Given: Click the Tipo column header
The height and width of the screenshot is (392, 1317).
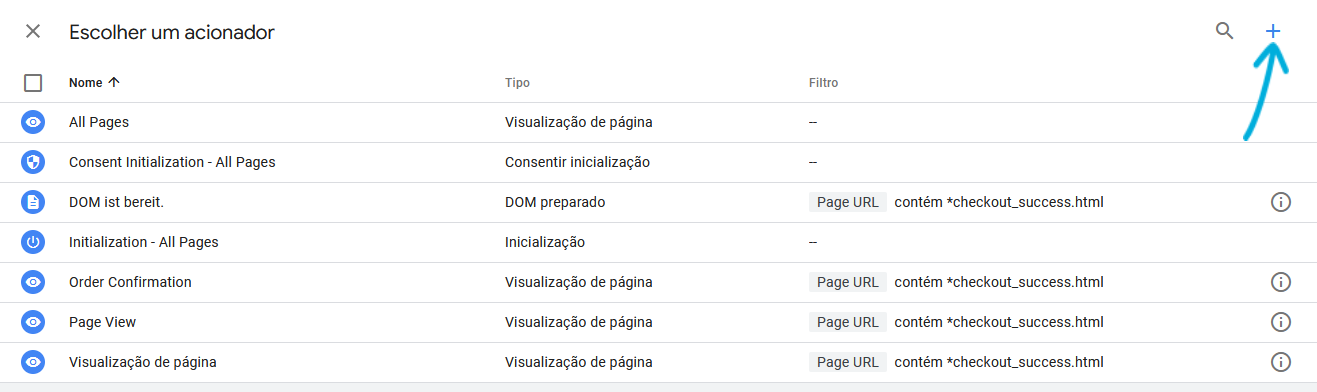Looking at the screenshot, I should [517, 83].
